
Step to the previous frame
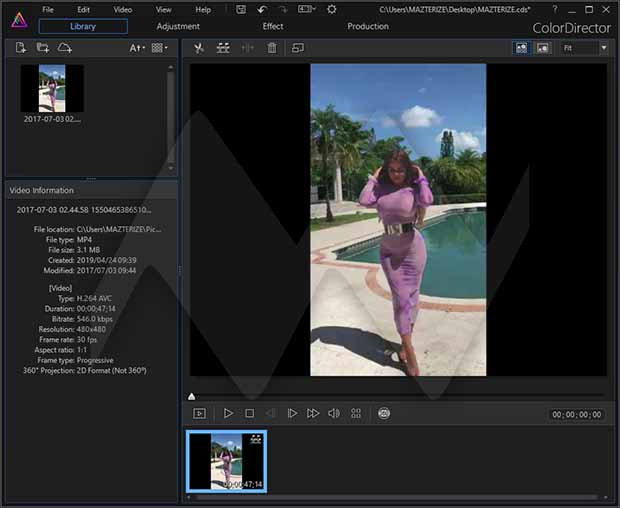coord(271,414)
